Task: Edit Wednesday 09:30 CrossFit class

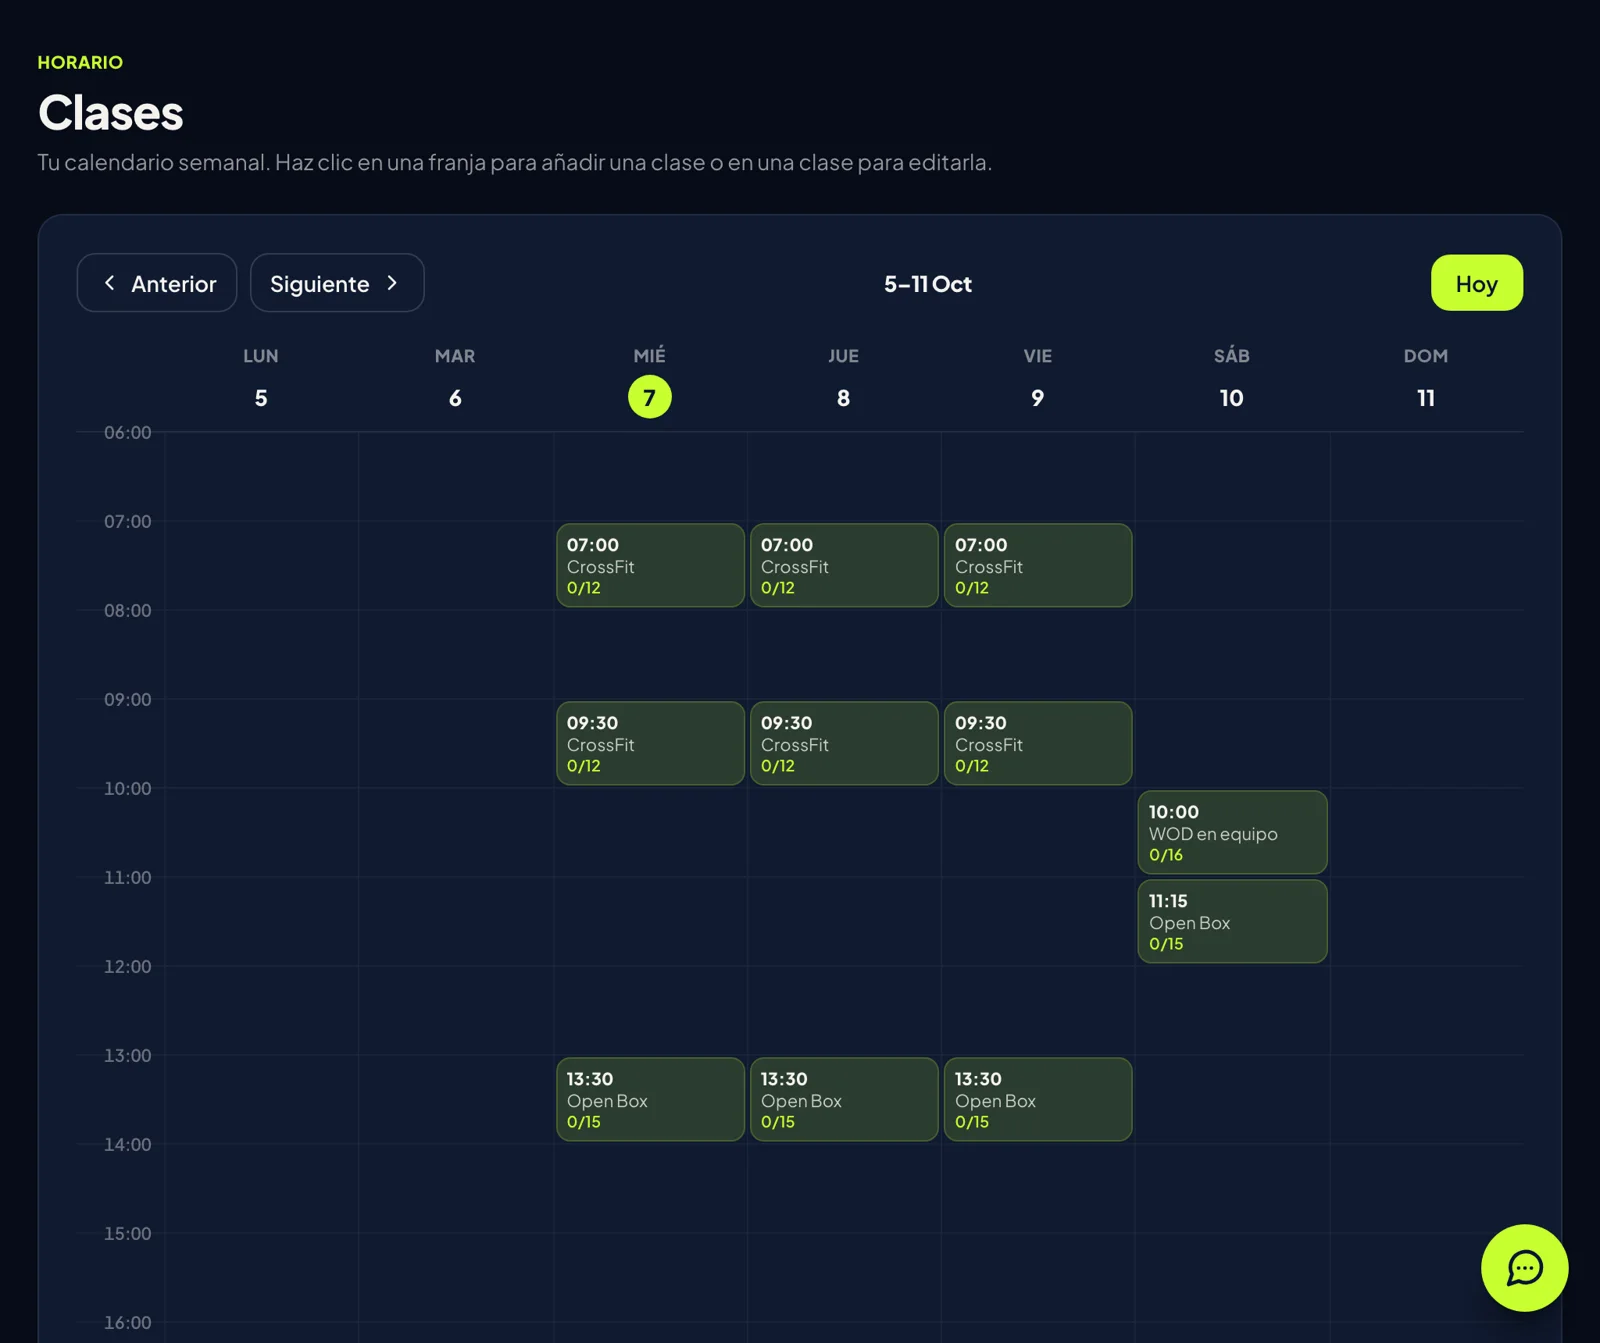Action: [650, 743]
